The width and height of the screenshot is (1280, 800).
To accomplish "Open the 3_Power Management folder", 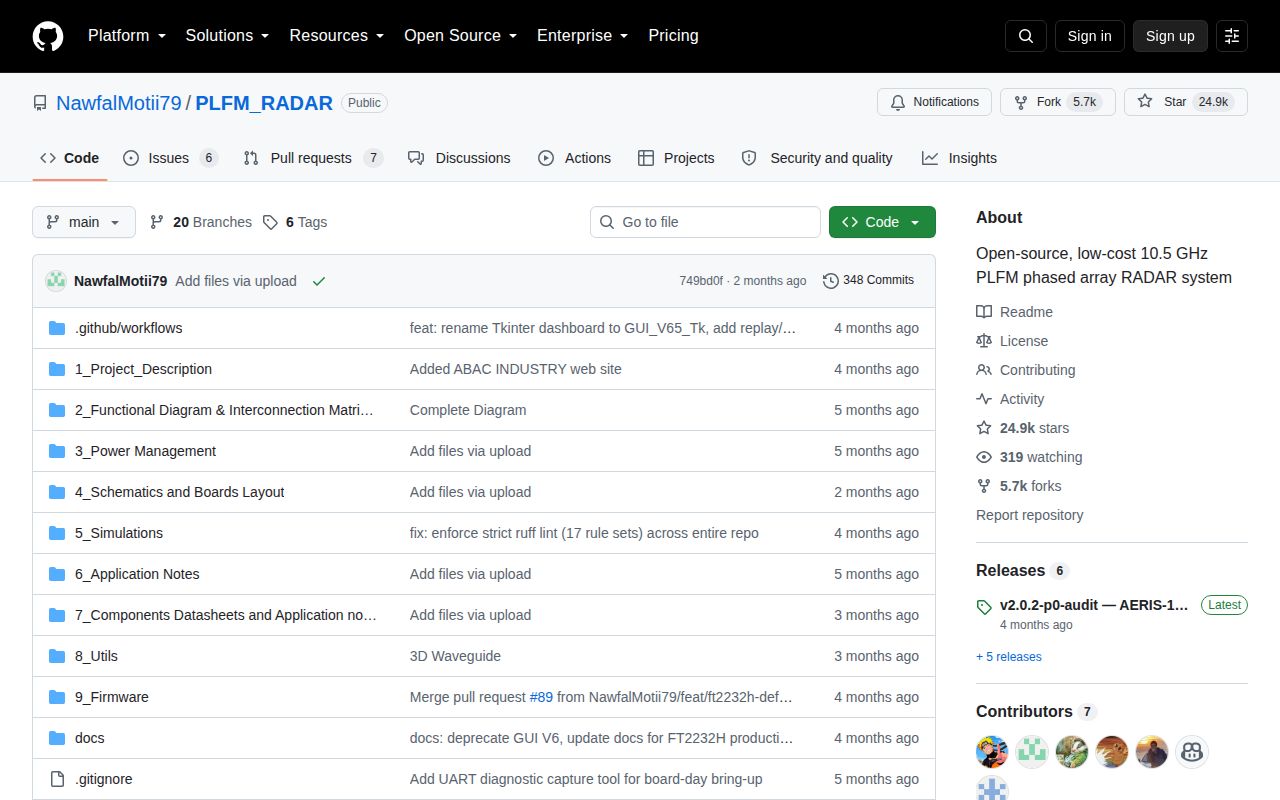I will [145, 451].
